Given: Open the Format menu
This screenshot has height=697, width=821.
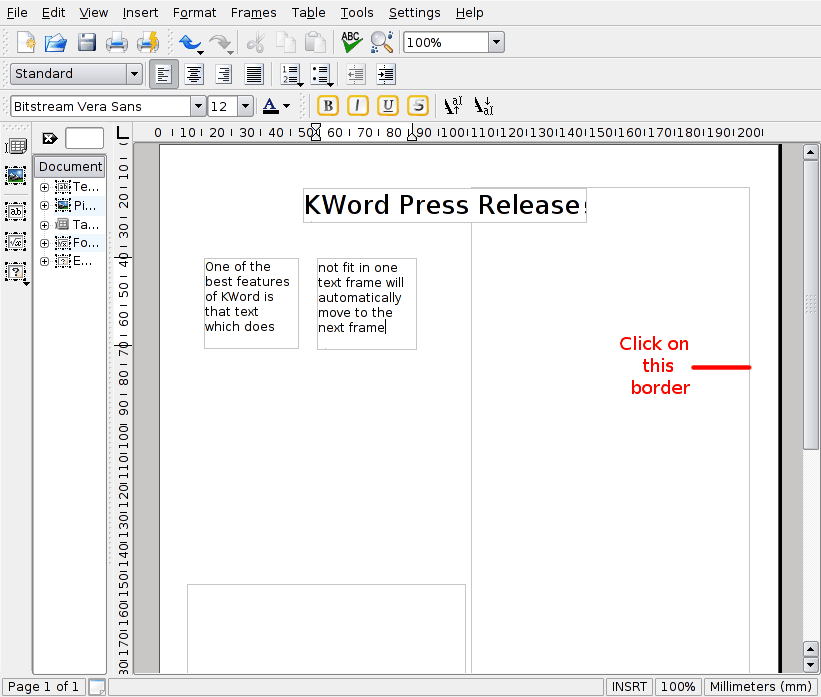Looking at the screenshot, I should [194, 13].
